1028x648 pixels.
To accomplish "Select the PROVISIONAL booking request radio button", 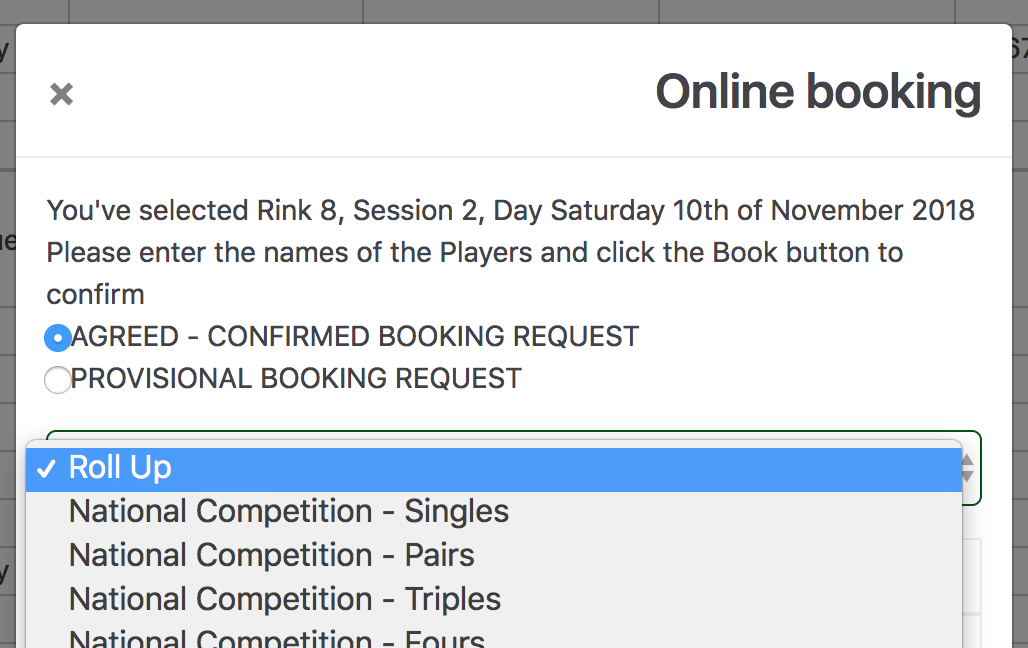I will pyautogui.click(x=58, y=380).
